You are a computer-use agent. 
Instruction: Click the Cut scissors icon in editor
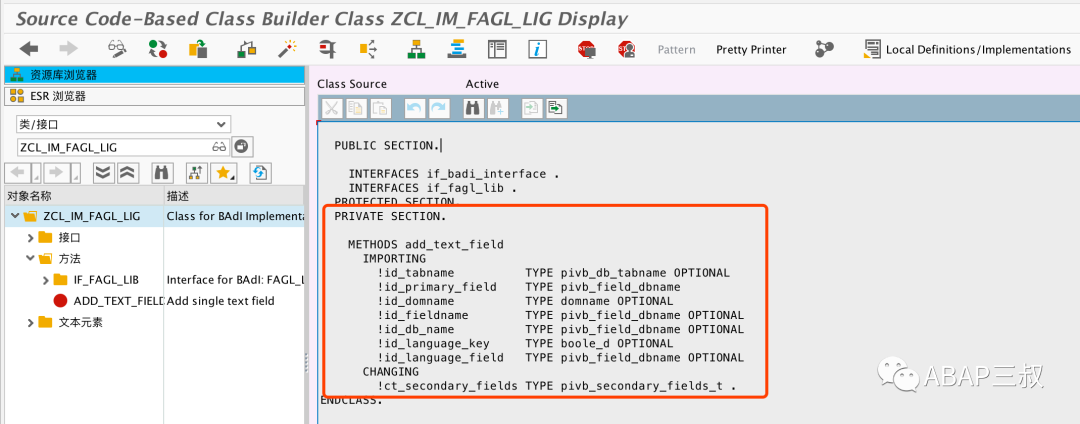tap(332, 108)
